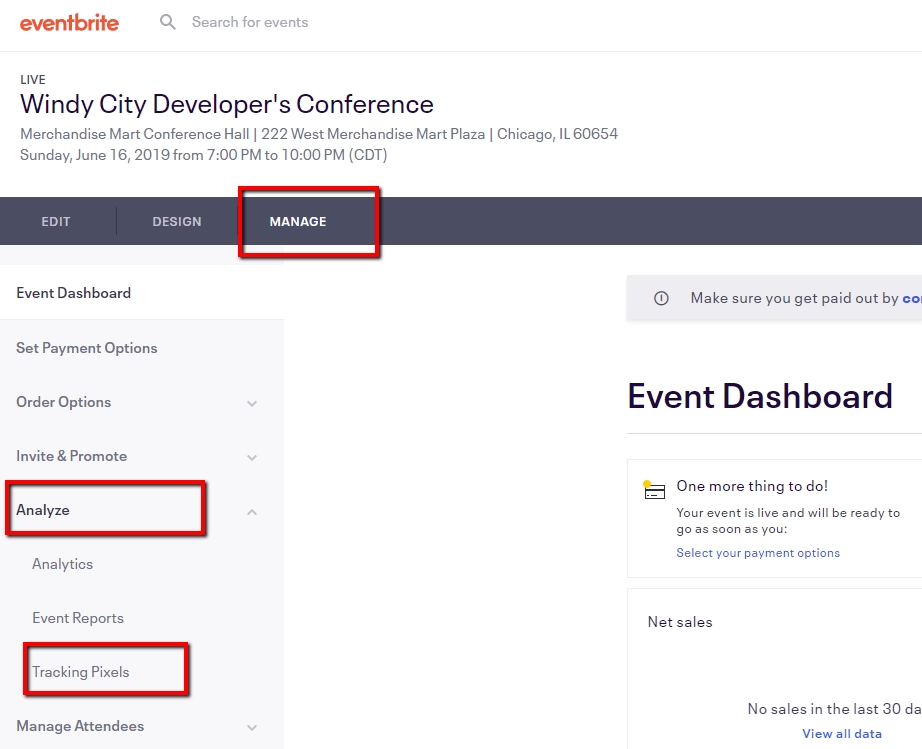This screenshot has width=922, height=749.
Task: Click the Event Dashboard heading
Action: [760, 396]
